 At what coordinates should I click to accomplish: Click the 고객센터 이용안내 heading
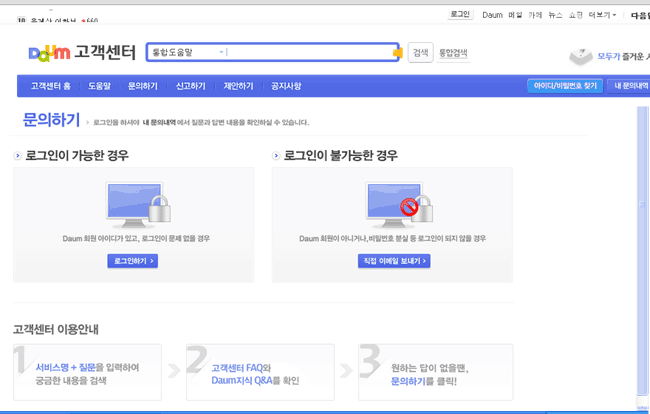click(56, 329)
